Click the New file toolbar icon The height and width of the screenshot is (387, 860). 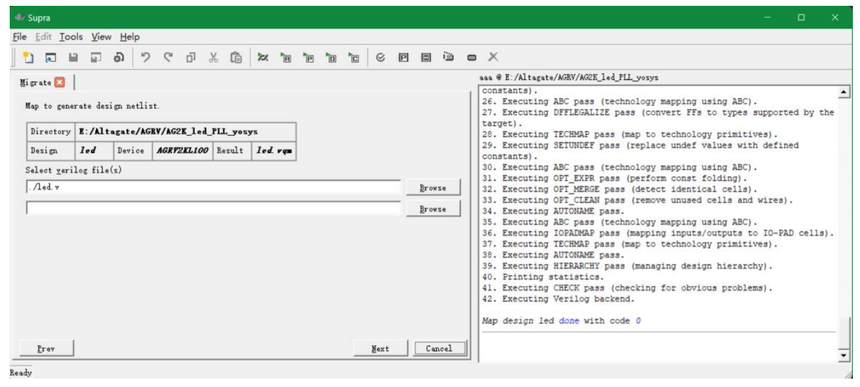click(x=29, y=57)
